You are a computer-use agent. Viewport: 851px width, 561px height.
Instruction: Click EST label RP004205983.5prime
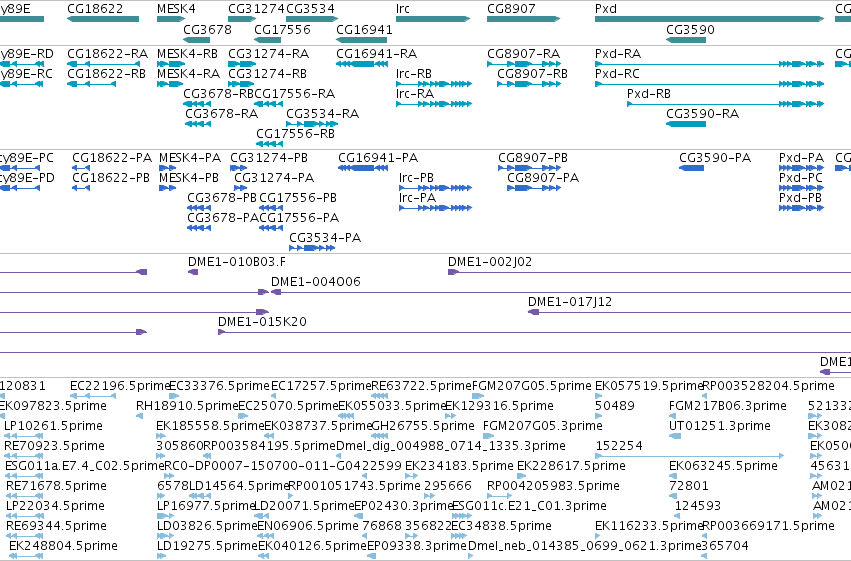pos(553,486)
